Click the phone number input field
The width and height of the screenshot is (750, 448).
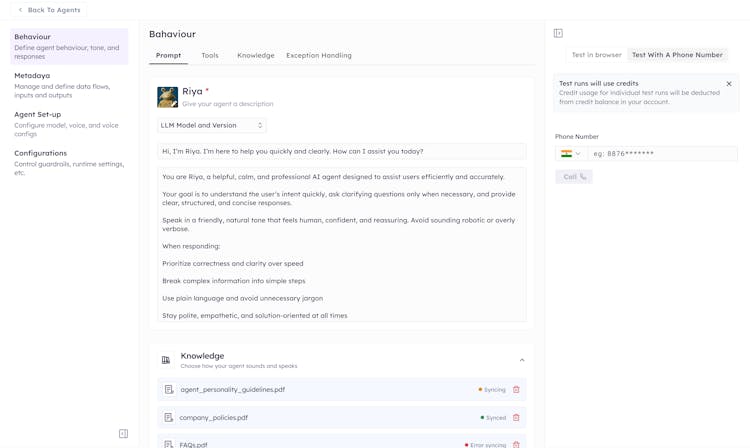[x=663, y=154]
